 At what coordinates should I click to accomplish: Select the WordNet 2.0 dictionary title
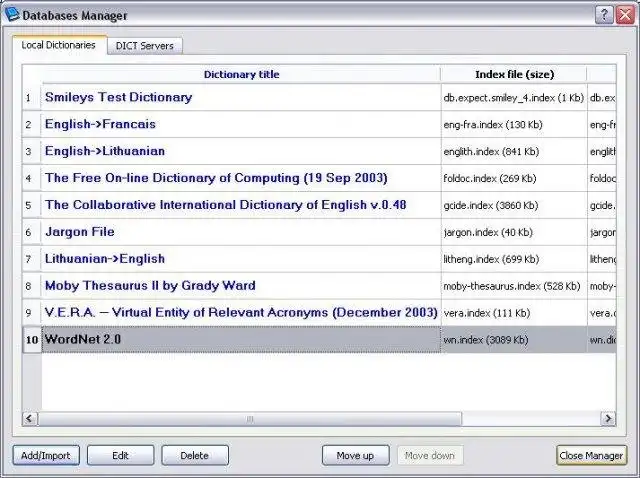(x=241, y=340)
